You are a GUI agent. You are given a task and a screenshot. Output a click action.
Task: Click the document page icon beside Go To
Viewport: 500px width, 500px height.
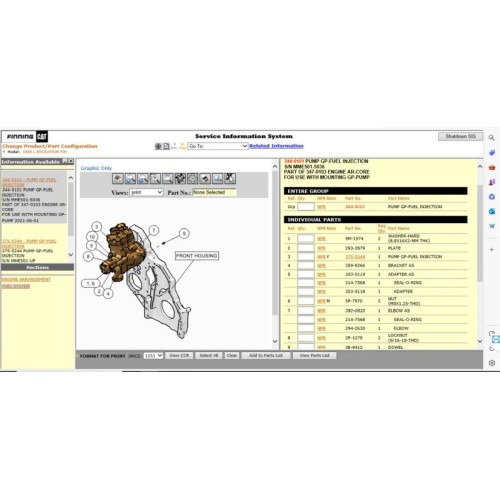click(x=166, y=146)
